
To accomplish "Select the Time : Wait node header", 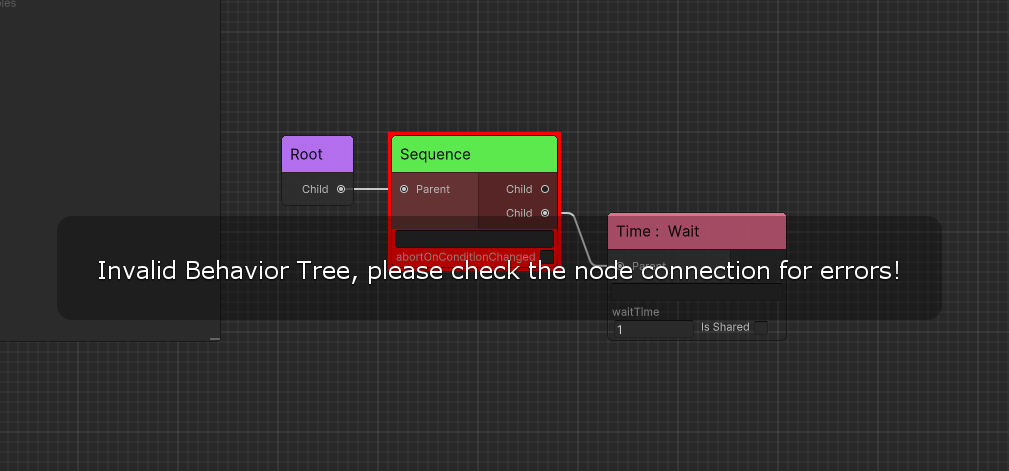I will pos(697,232).
